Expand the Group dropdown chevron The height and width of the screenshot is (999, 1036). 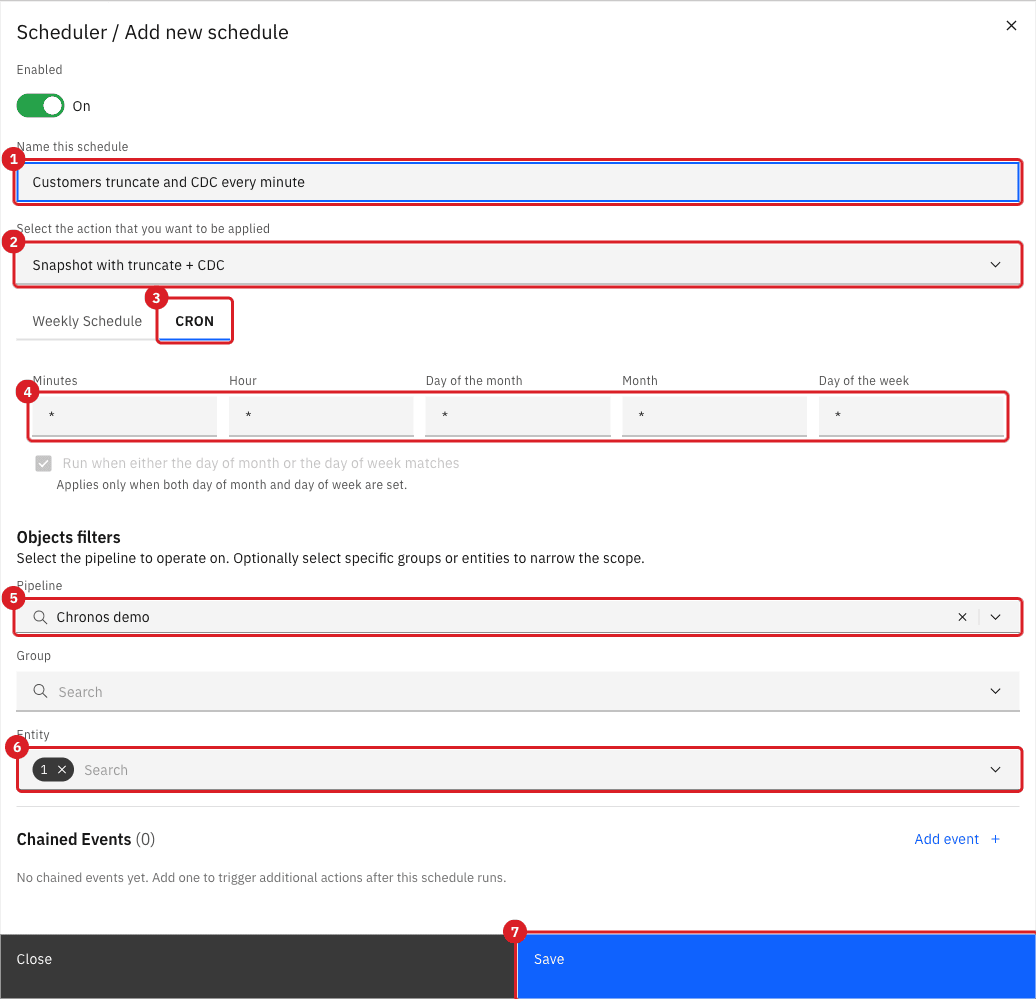[x=995, y=691]
